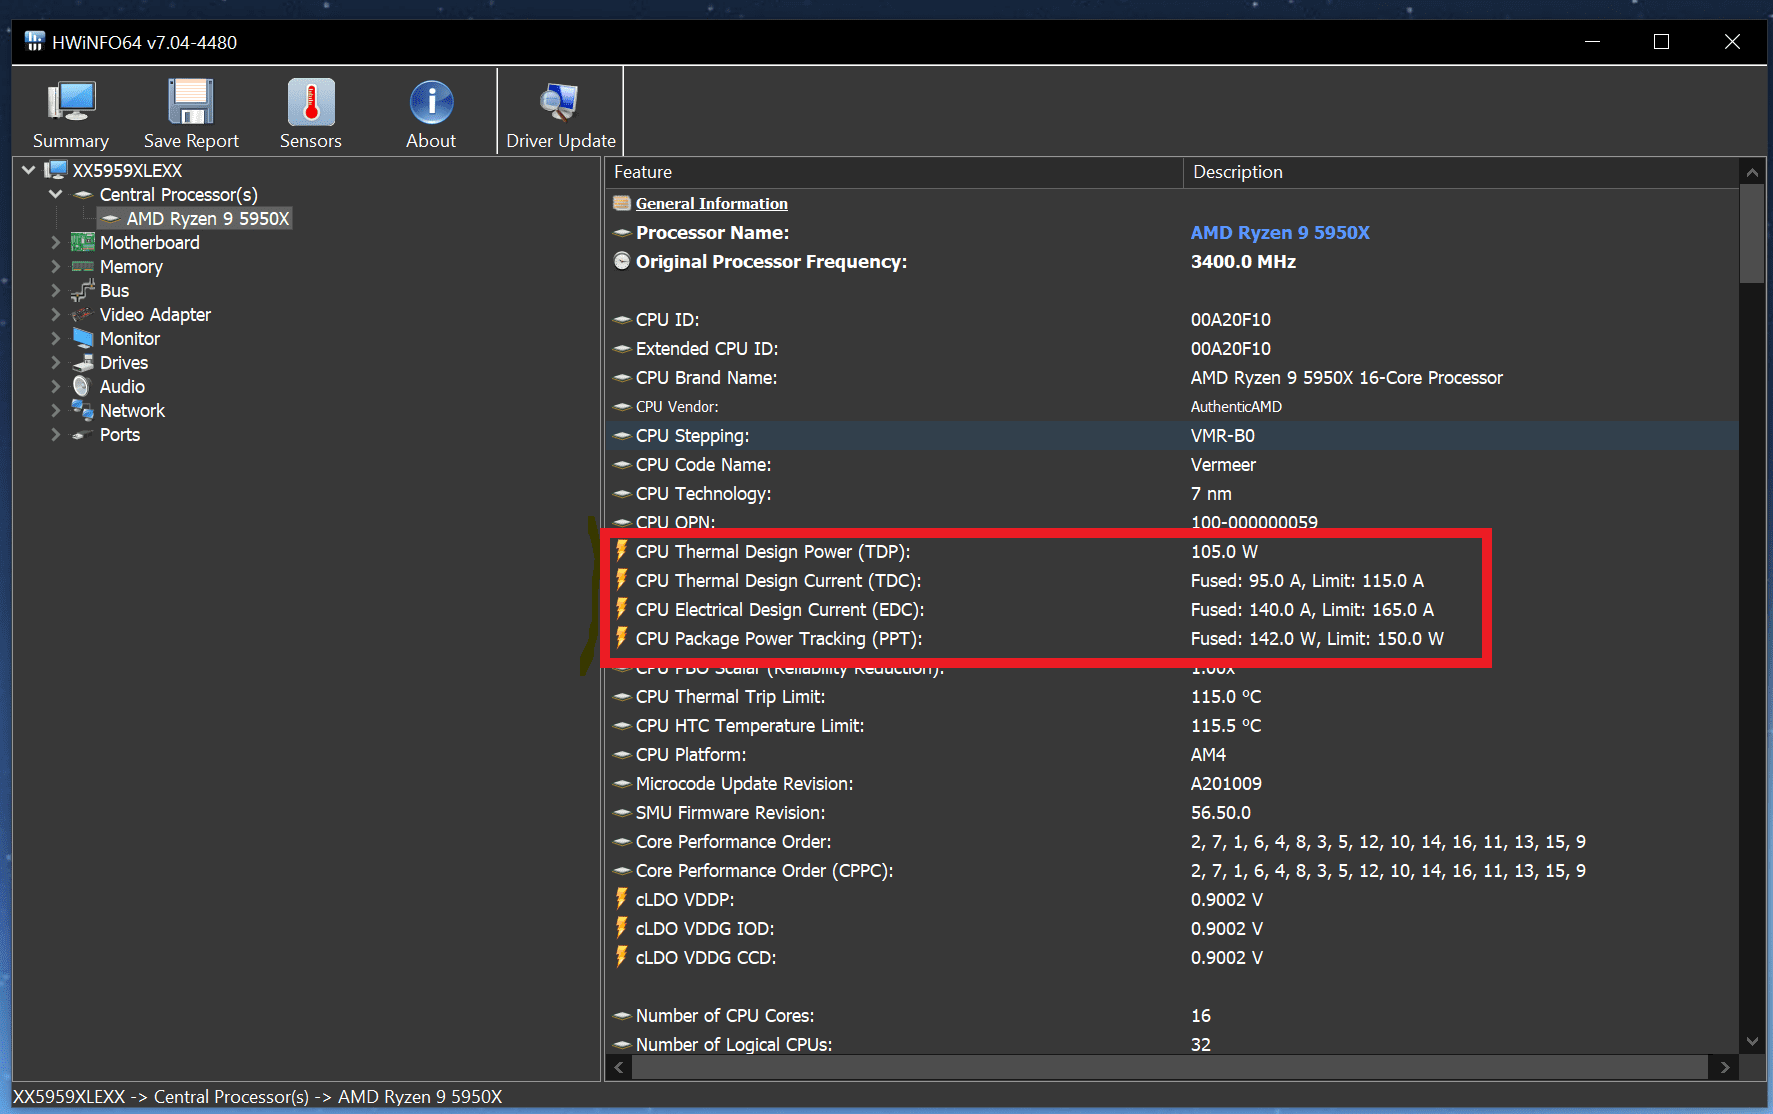Image resolution: width=1773 pixels, height=1114 pixels.
Task: Select the CPU Stepping row
Action: pos(1172,436)
